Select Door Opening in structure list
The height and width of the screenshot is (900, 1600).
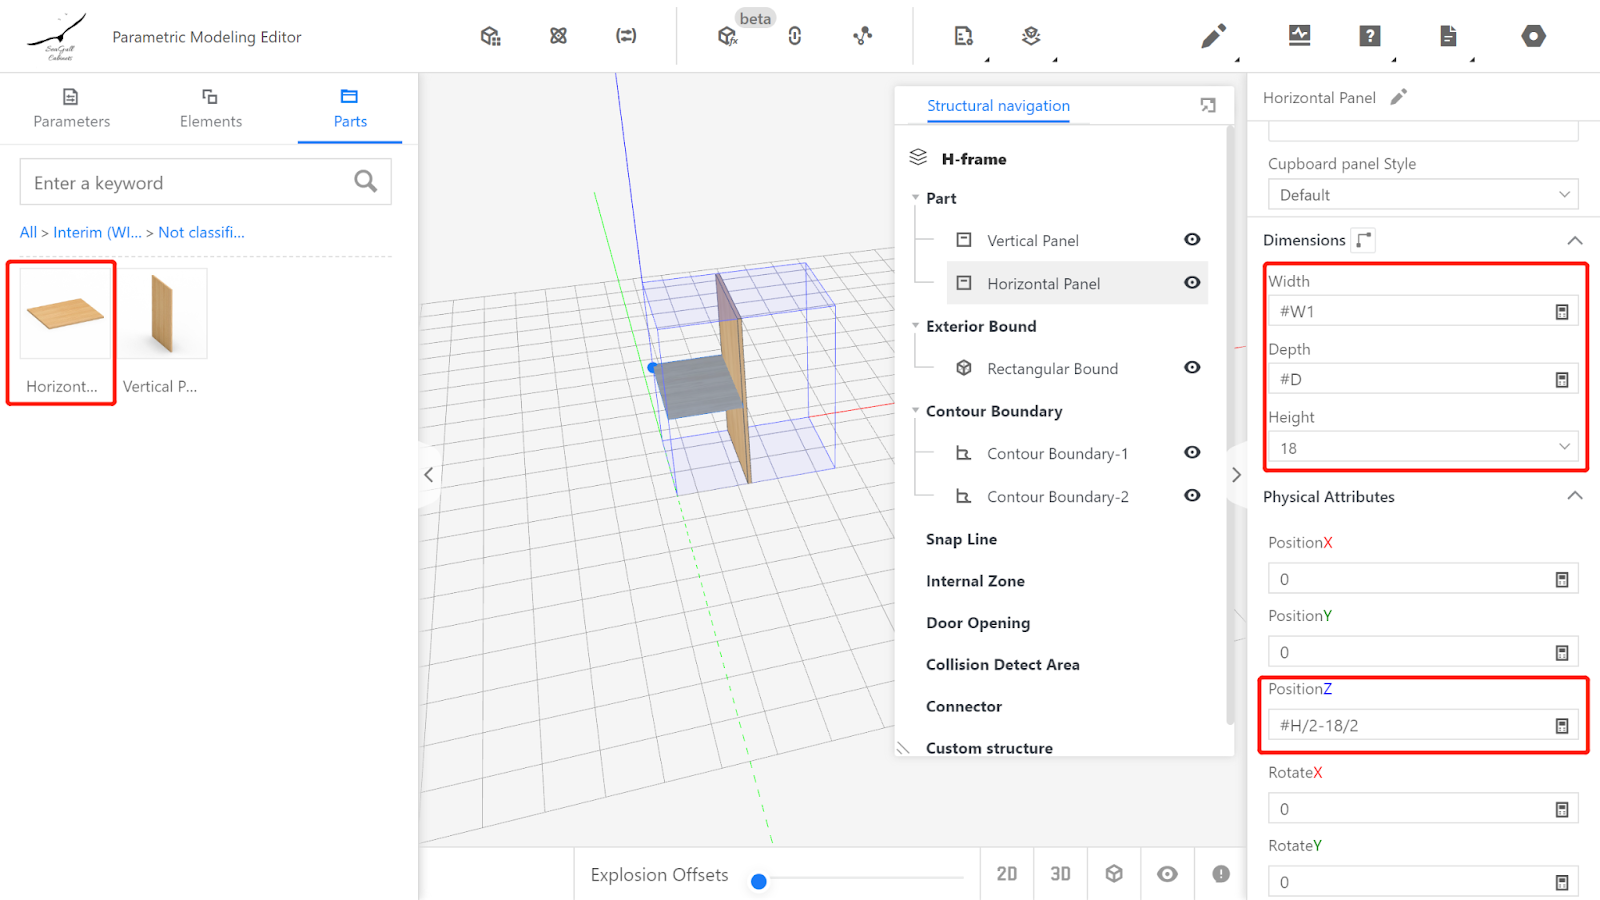click(x=977, y=623)
